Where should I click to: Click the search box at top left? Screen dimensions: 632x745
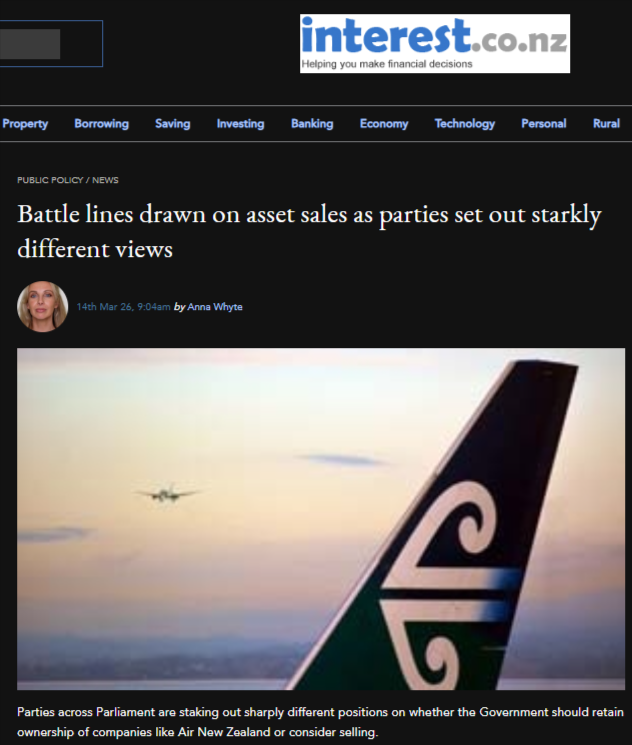click(51, 44)
